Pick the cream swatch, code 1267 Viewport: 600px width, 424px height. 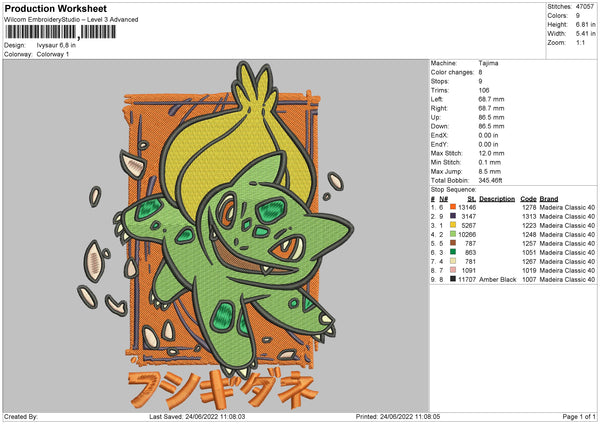[x=453, y=261]
